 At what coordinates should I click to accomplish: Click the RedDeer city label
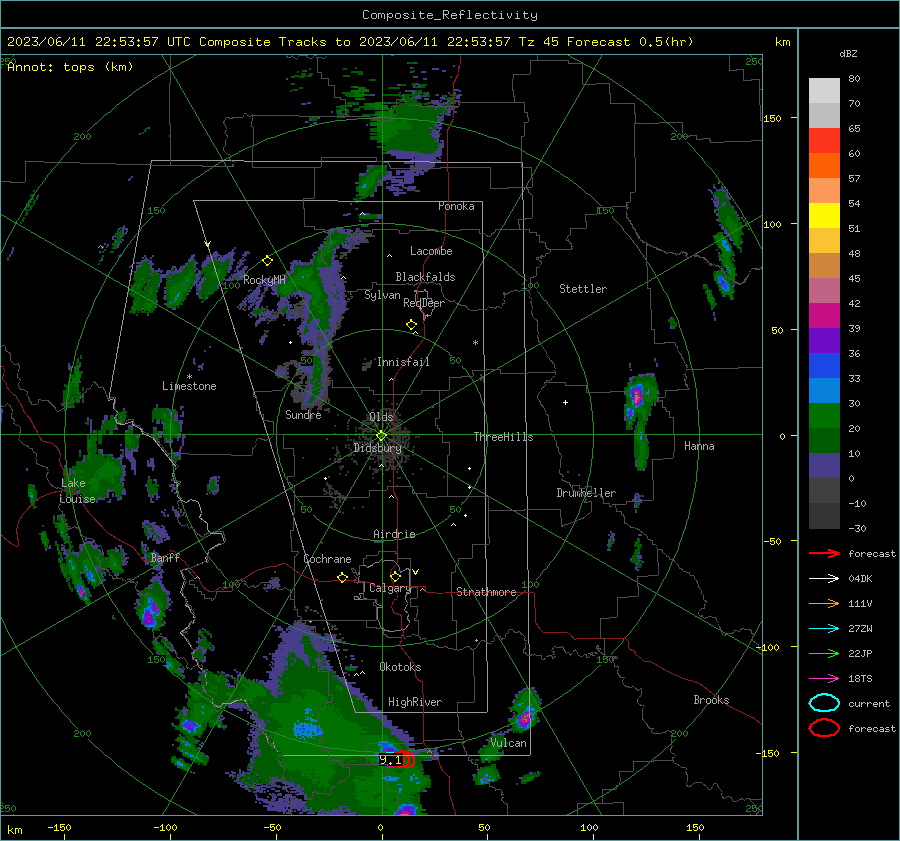tap(424, 303)
